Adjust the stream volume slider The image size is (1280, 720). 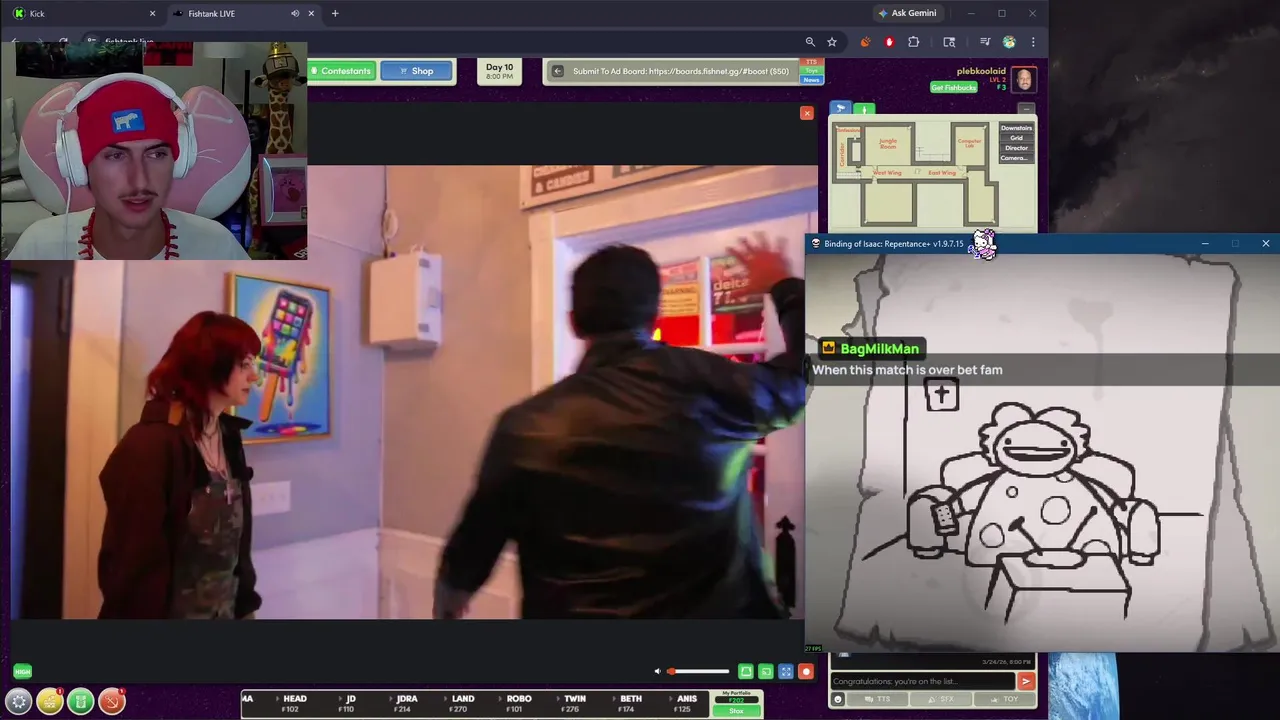699,672
